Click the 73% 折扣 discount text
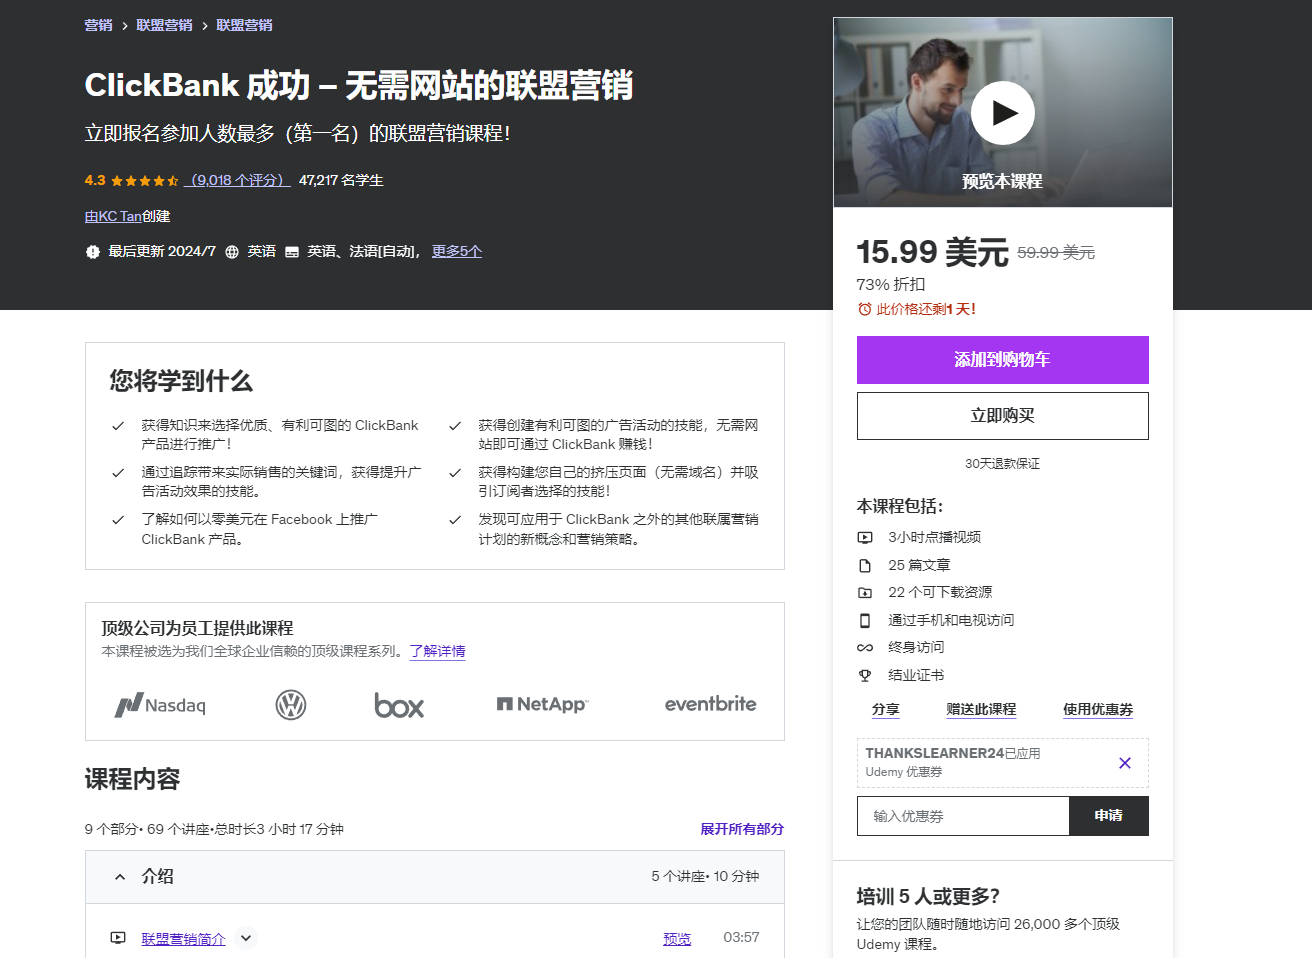The width and height of the screenshot is (1312, 958). 891,284
